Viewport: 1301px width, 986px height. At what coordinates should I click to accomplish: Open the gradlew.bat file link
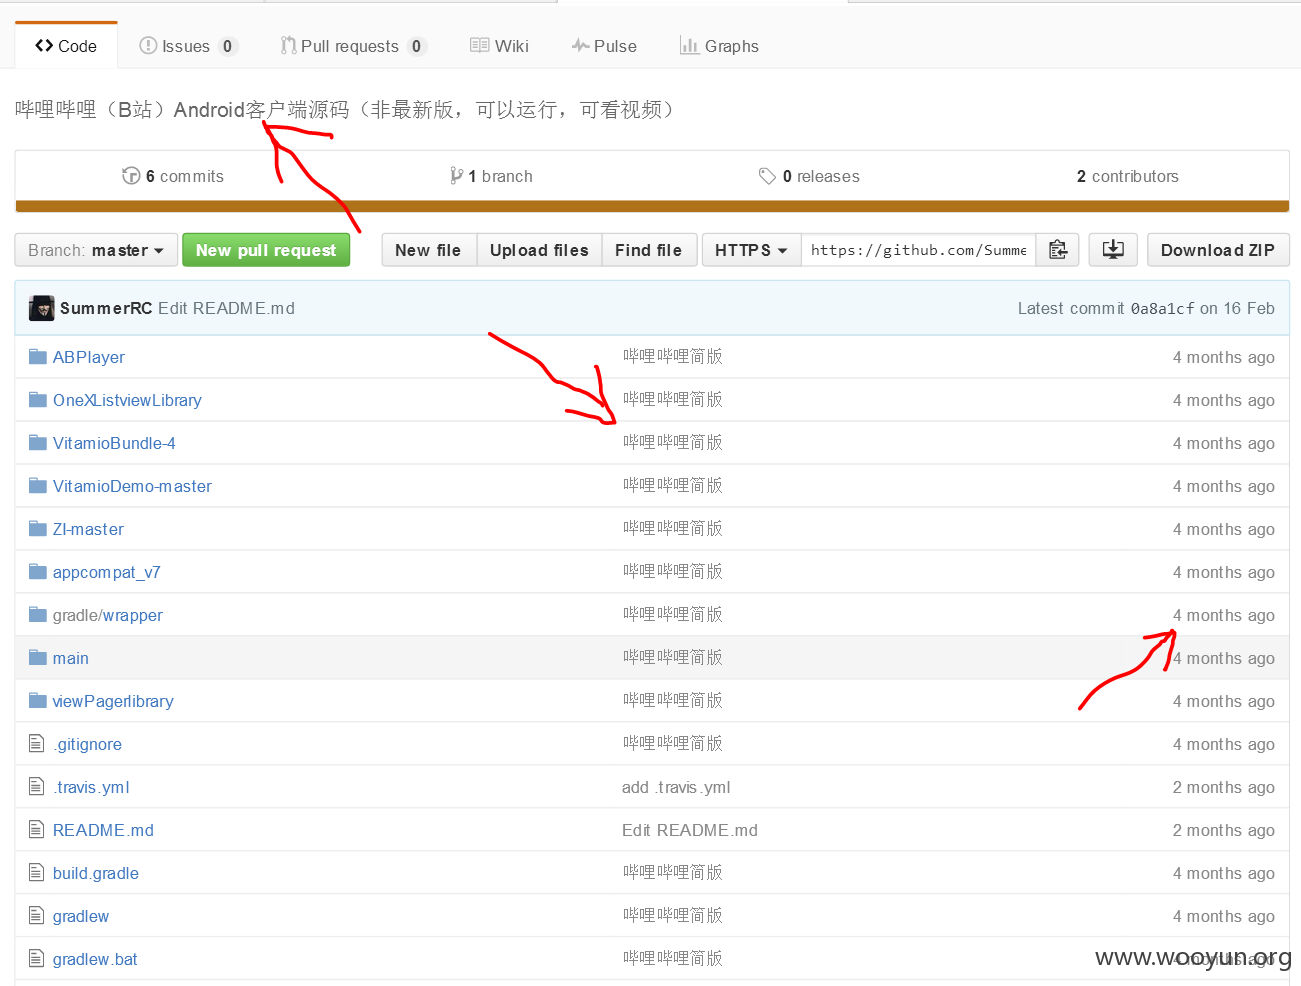(95, 959)
